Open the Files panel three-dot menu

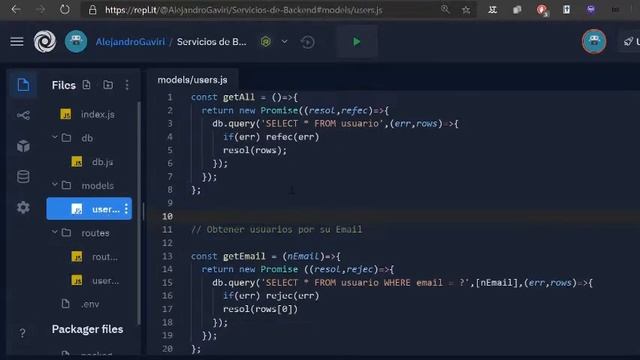127,85
